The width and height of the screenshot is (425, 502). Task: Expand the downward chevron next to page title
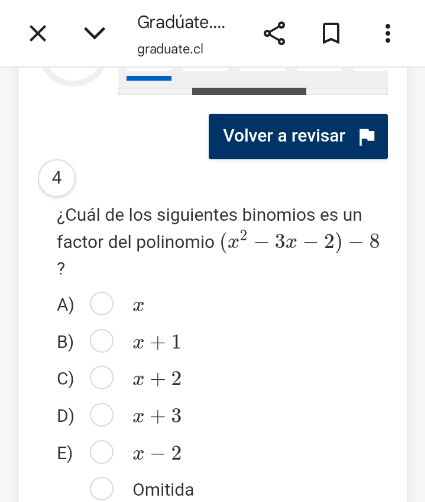pos(95,33)
